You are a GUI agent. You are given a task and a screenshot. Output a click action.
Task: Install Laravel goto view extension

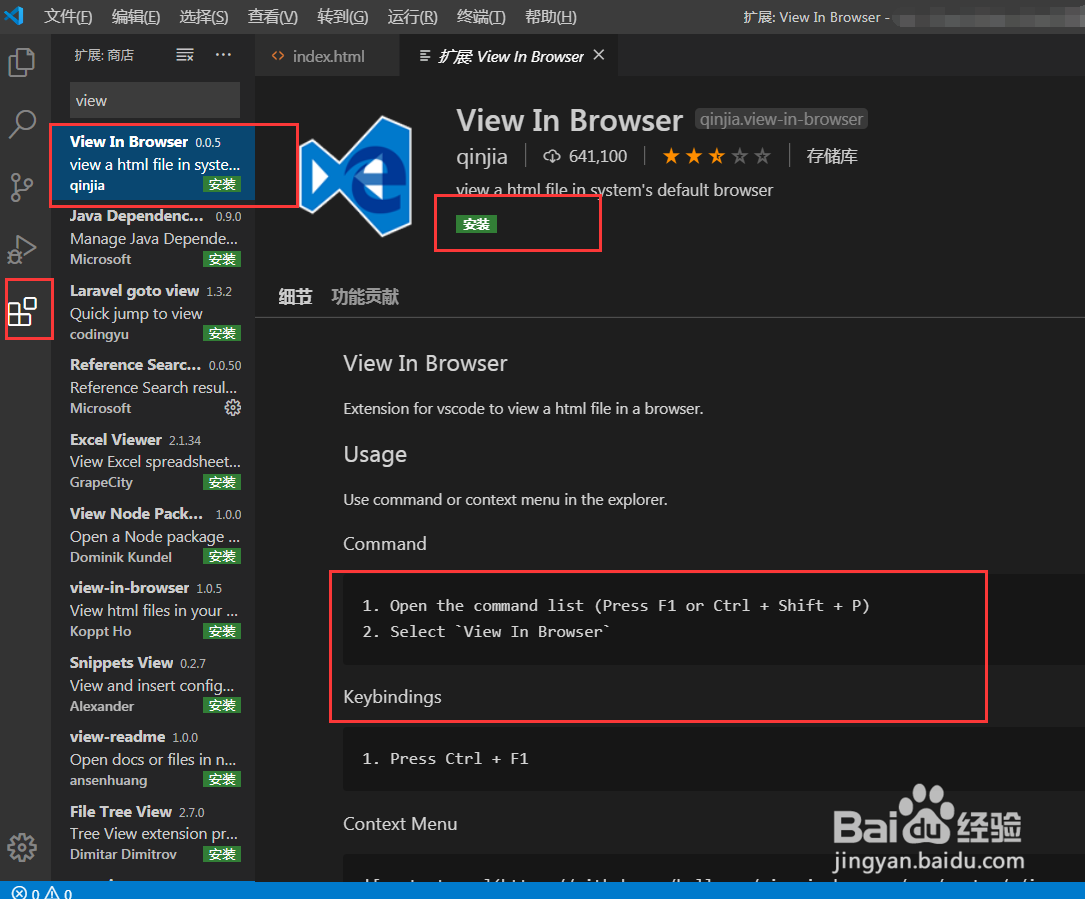[221, 334]
